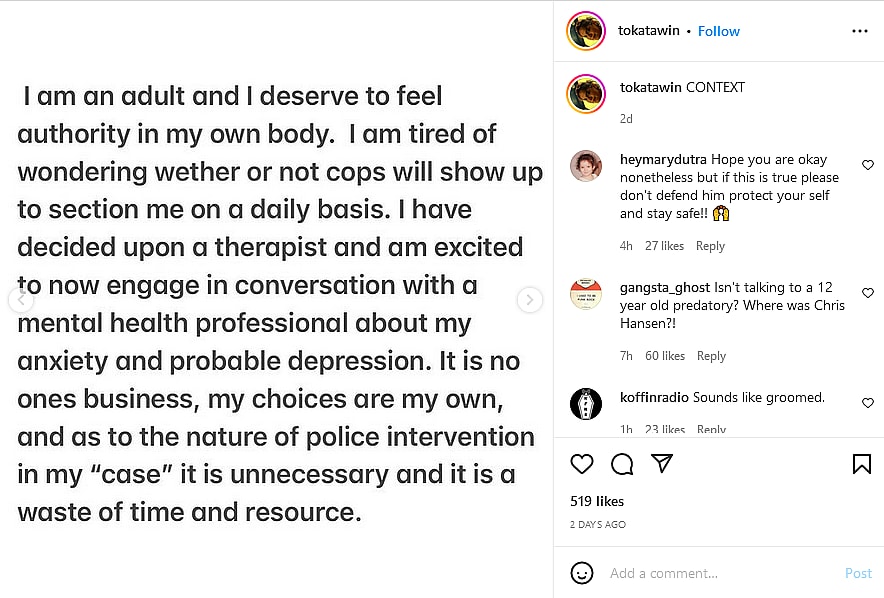Open more options three-dot menu
Viewport: 884px width, 598px height.
pyautogui.click(x=860, y=31)
